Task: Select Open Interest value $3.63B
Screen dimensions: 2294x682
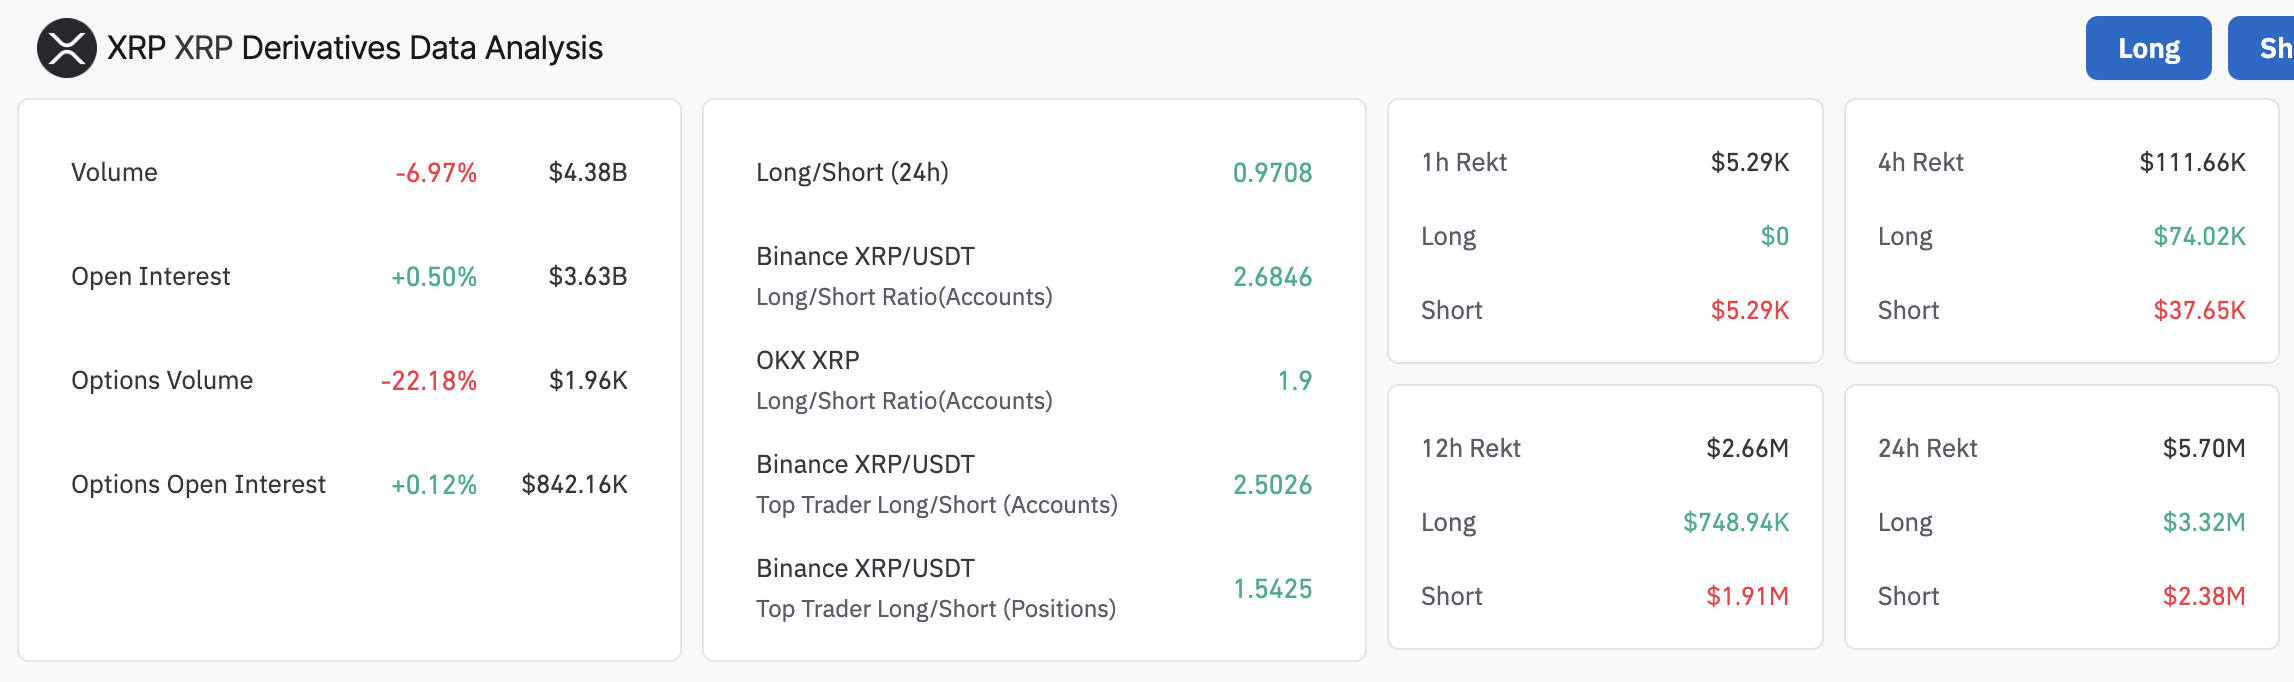Action: point(588,277)
